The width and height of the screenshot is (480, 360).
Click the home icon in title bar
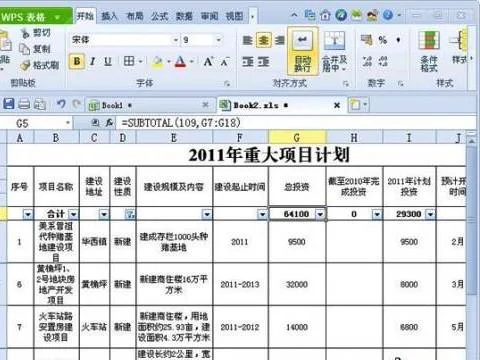point(326,15)
